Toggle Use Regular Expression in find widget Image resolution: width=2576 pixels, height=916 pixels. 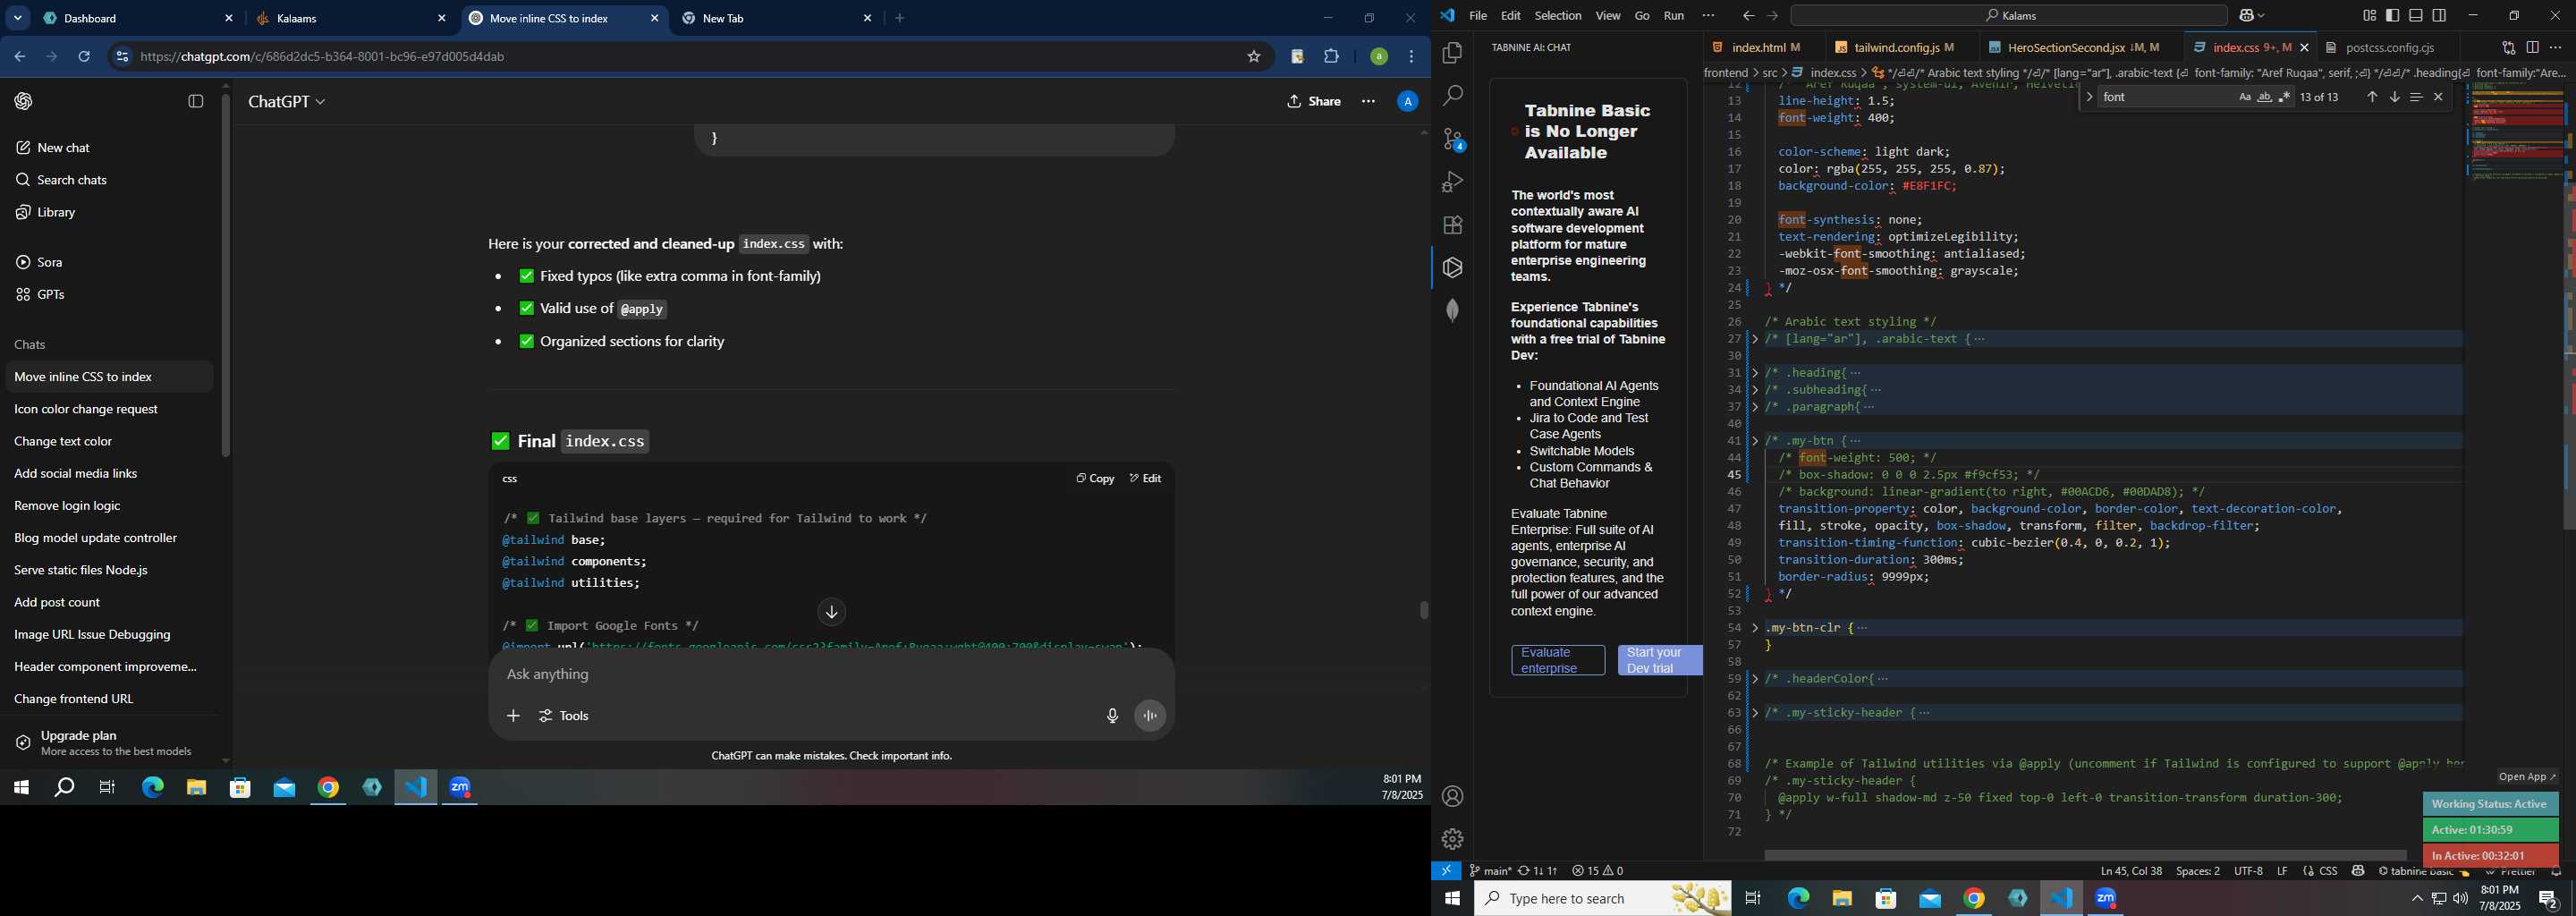2284,97
